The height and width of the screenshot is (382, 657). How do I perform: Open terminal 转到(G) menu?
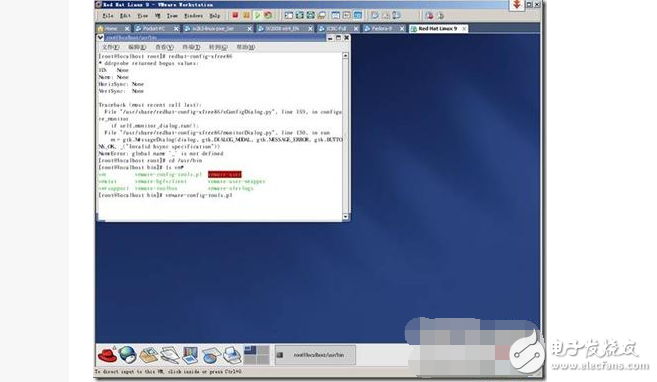[x=218, y=47]
